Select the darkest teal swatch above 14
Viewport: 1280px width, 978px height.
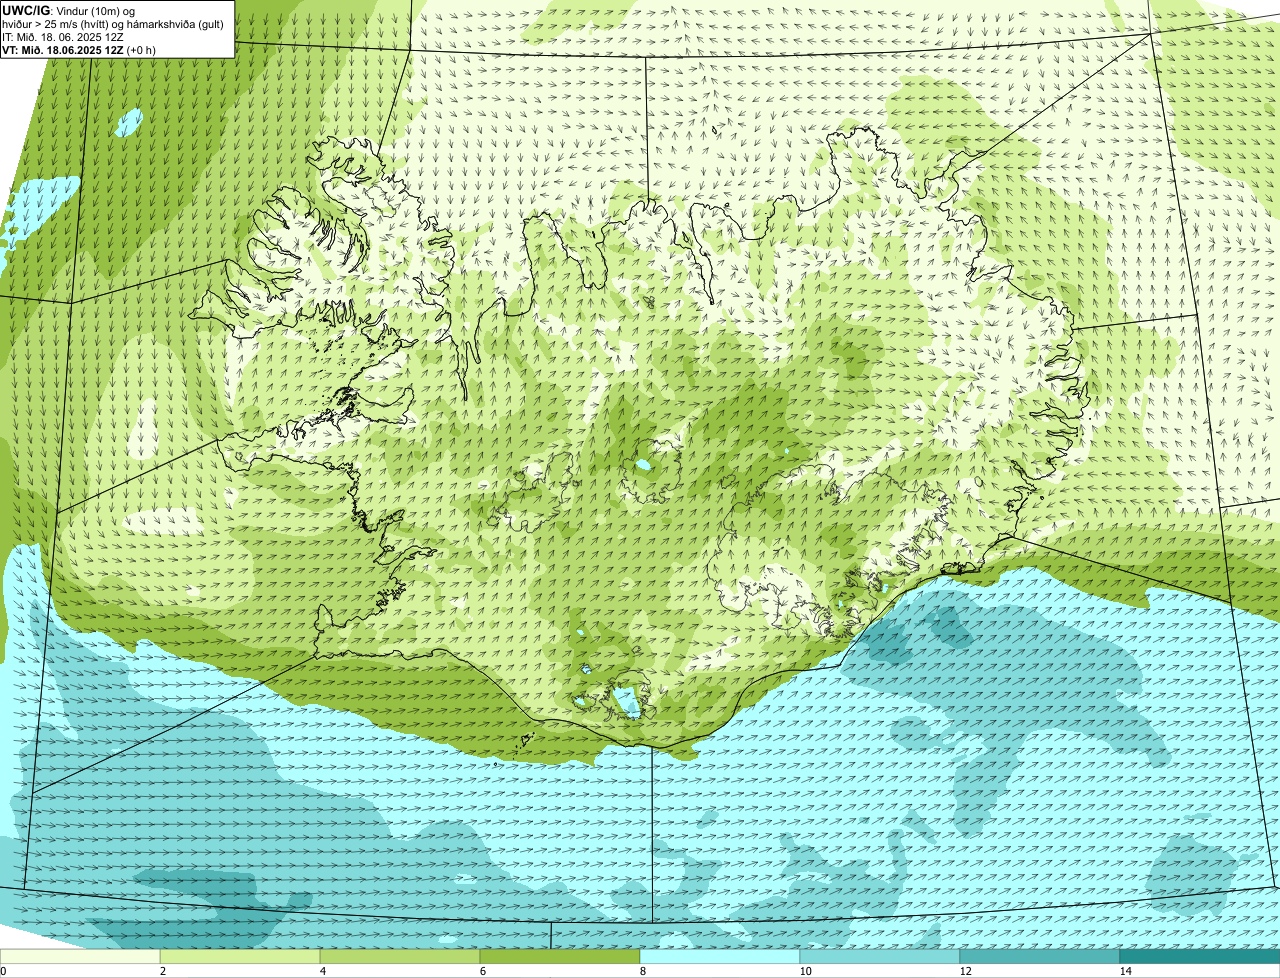[x=1200, y=957]
